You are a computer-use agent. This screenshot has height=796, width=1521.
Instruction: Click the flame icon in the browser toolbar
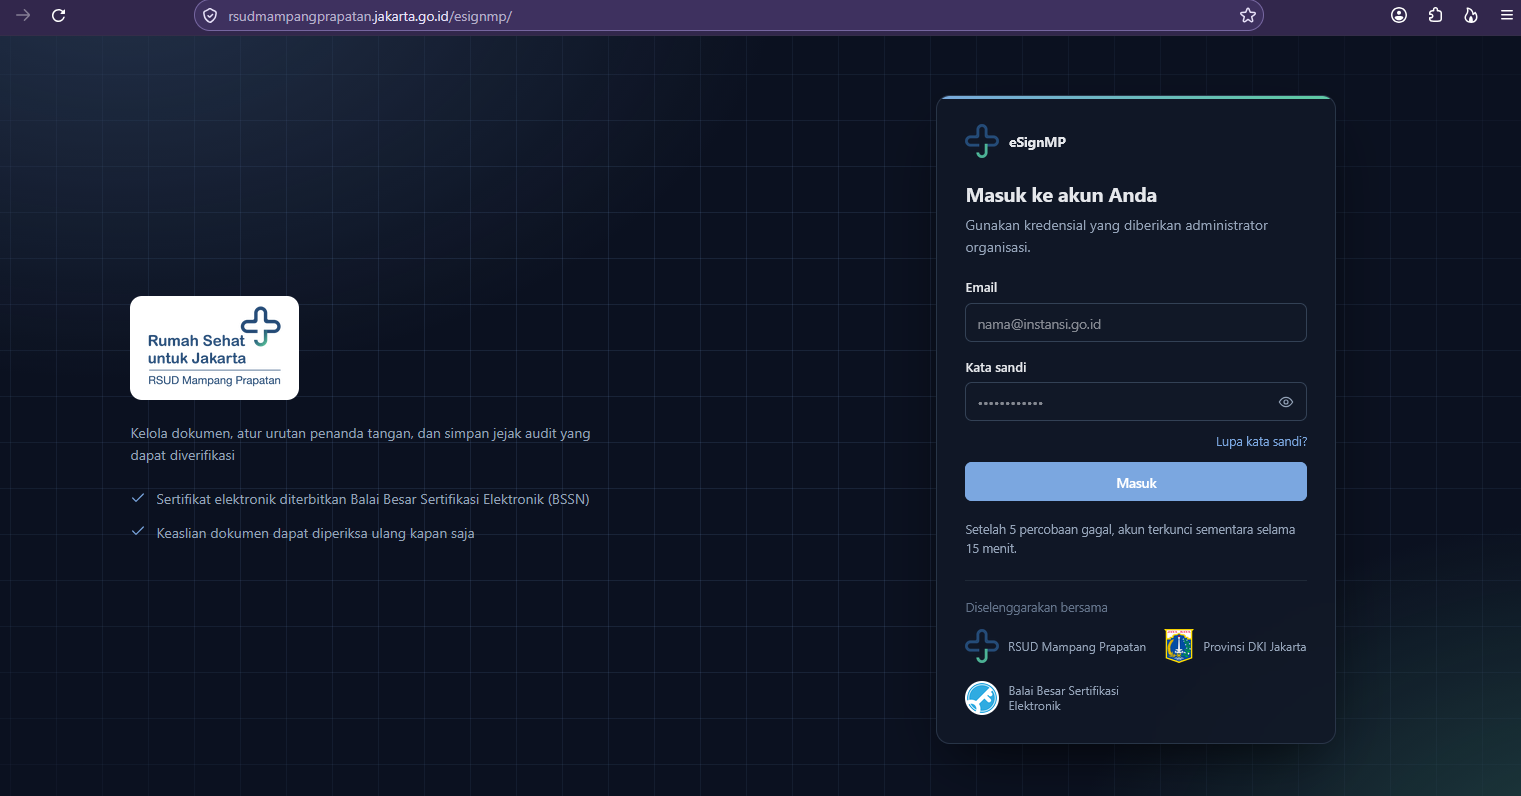coord(1470,15)
